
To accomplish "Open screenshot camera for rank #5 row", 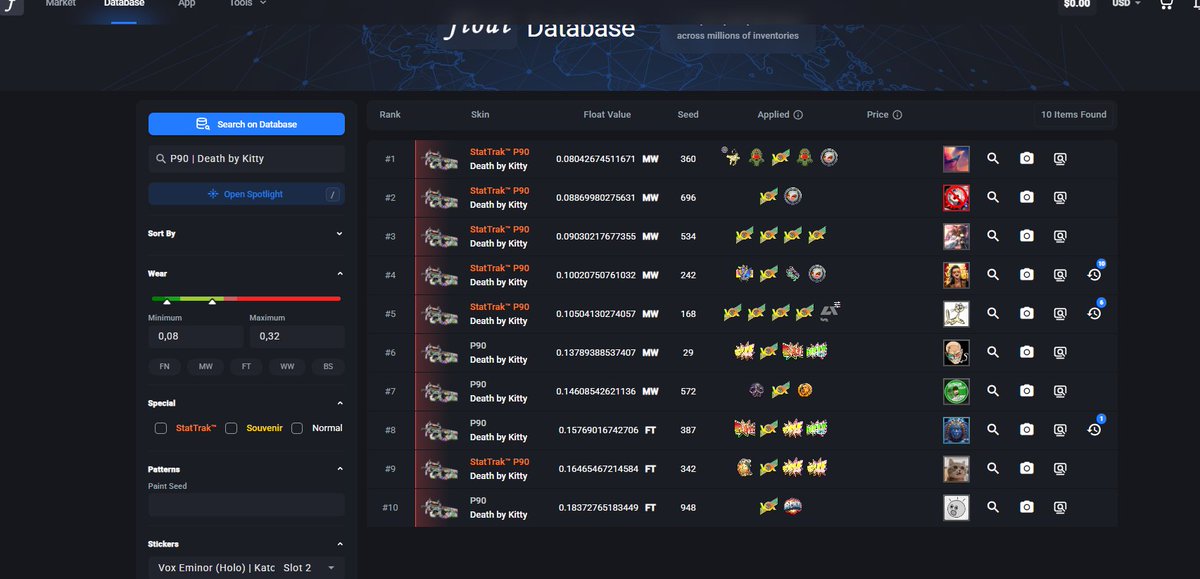I will [1026, 314].
